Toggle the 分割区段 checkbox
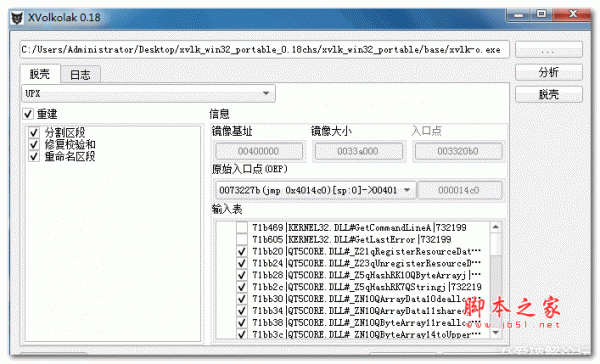Image resolution: width=600 pixels, height=364 pixels. [34, 132]
